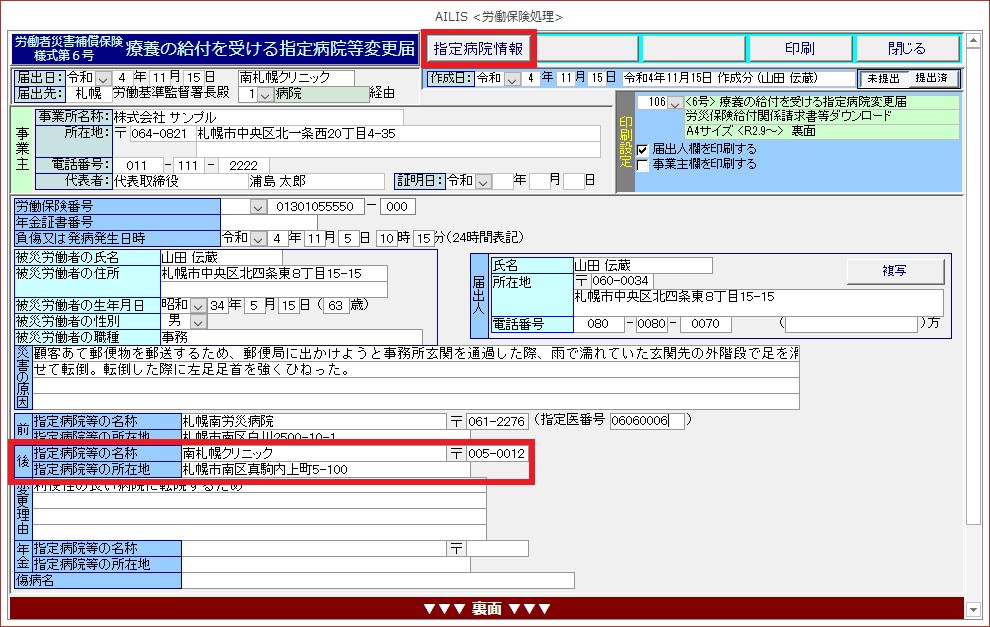Open the print form number 106 dropdown
990x627 pixels.
pos(675,103)
